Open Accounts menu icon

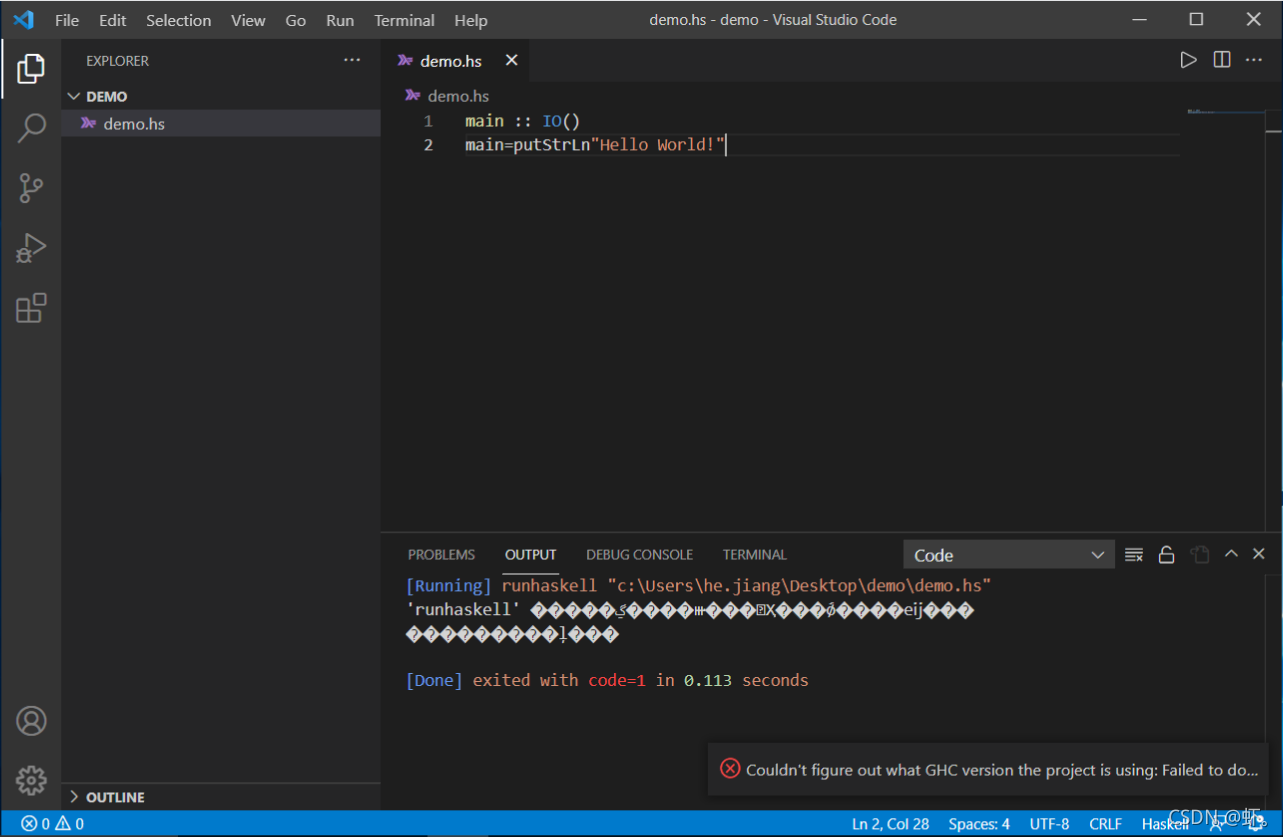pyautogui.click(x=31, y=721)
